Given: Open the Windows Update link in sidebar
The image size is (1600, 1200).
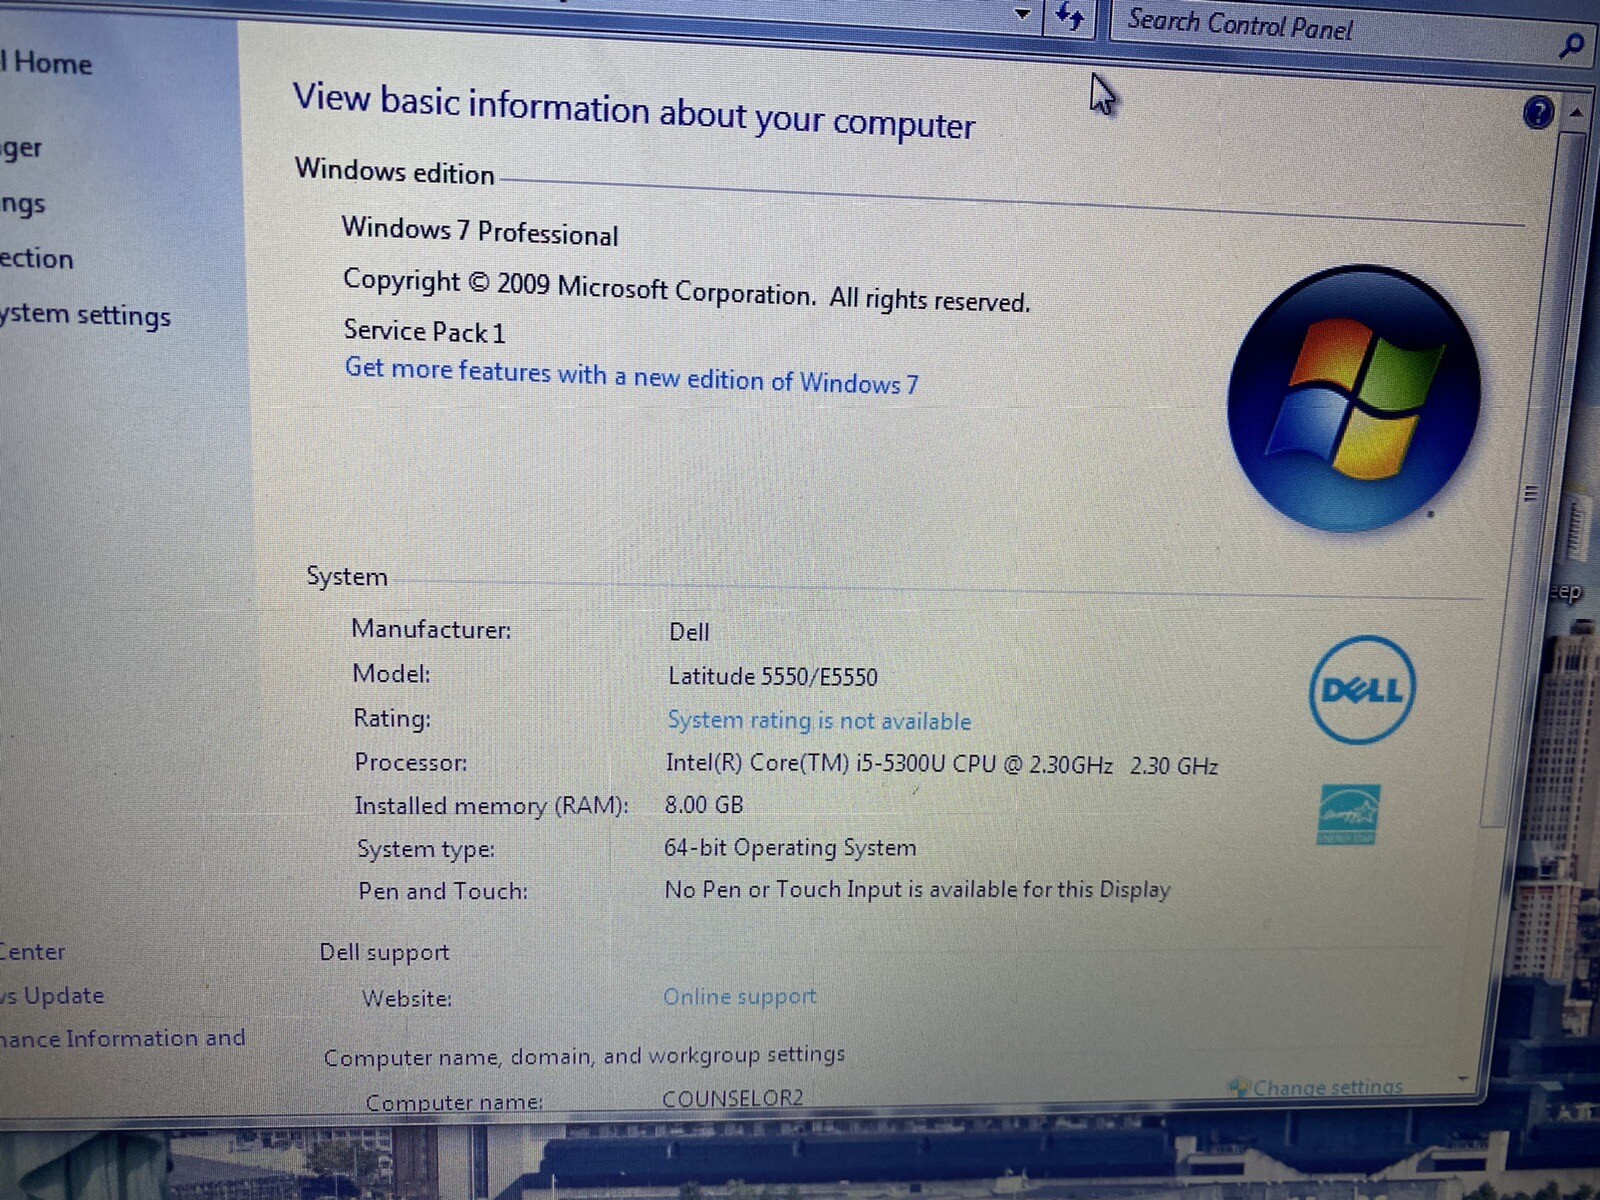Looking at the screenshot, I should click(52, 996).
